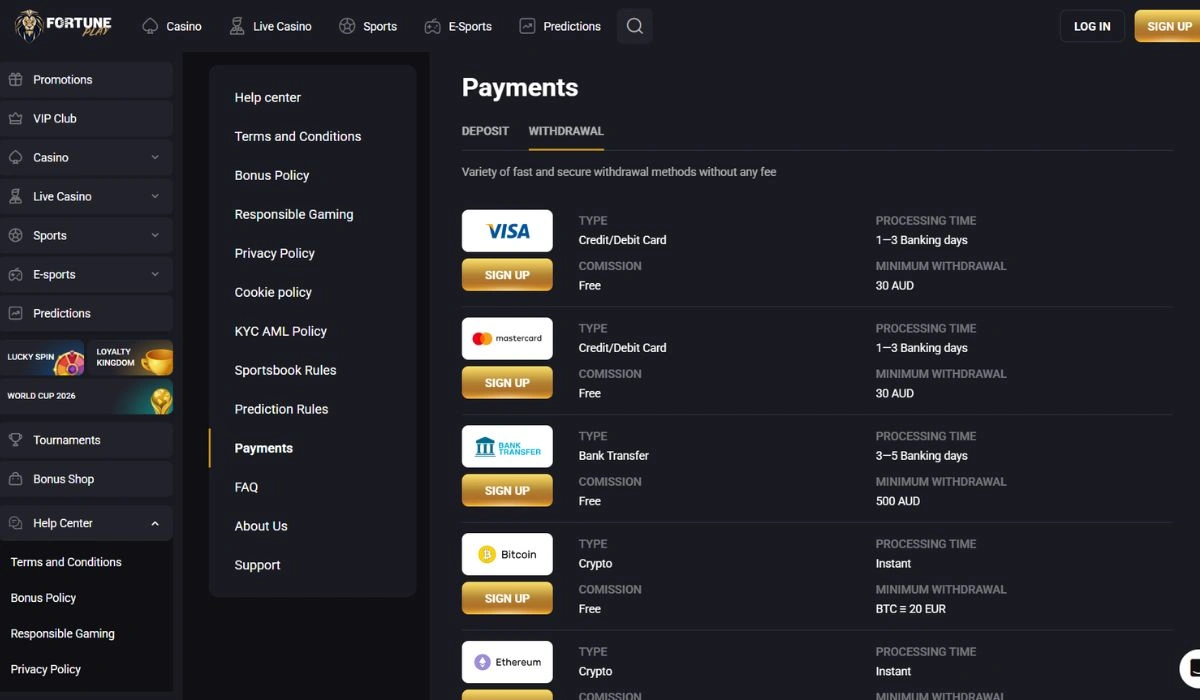Open Cookie policy page
This screenshot has height=700, width=1200.
[273, 292]
